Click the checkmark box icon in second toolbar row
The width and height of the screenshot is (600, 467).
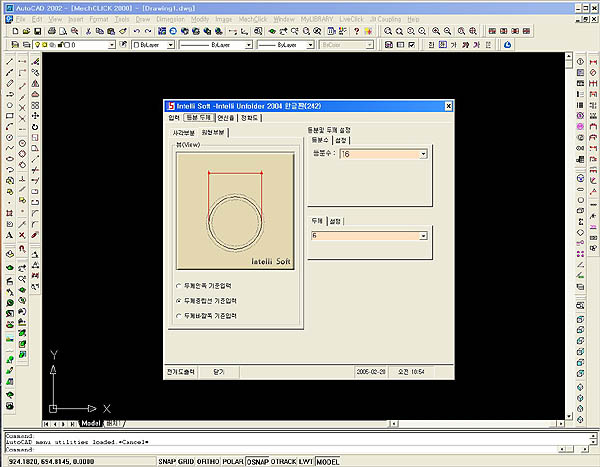pos(411,45)
